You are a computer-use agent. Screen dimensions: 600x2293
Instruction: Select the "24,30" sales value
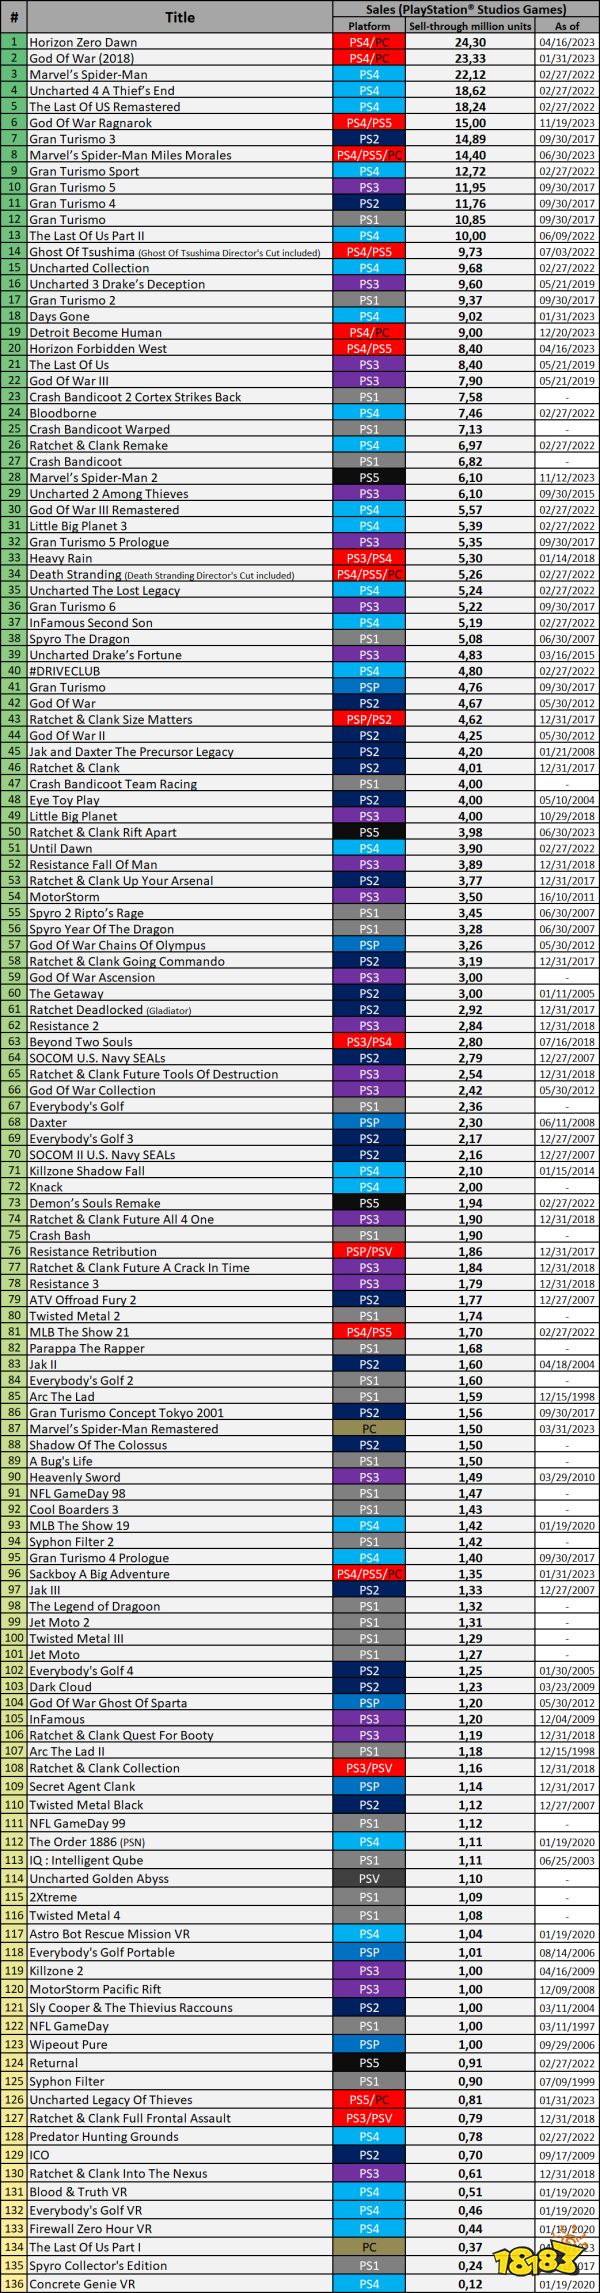(x=470, y=42)
